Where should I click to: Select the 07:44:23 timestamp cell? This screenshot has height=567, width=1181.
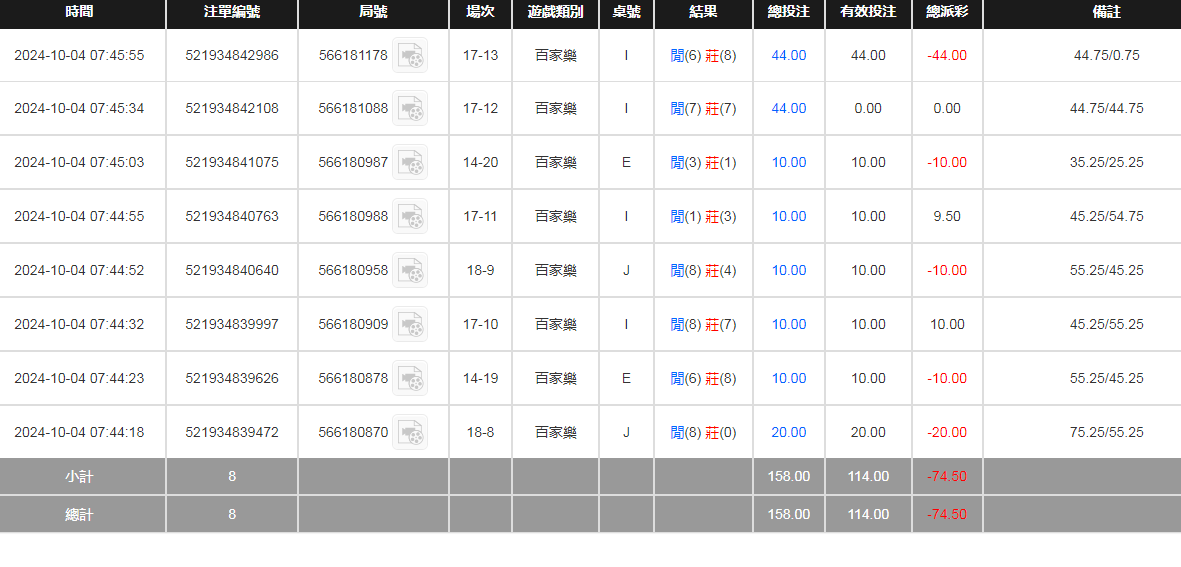[79, 378]
